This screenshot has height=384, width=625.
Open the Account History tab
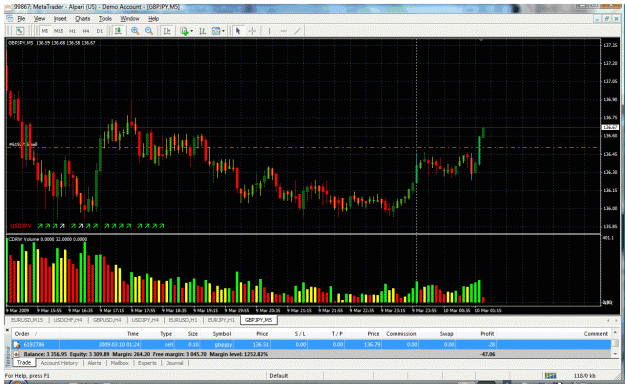(x=59, y=363)
